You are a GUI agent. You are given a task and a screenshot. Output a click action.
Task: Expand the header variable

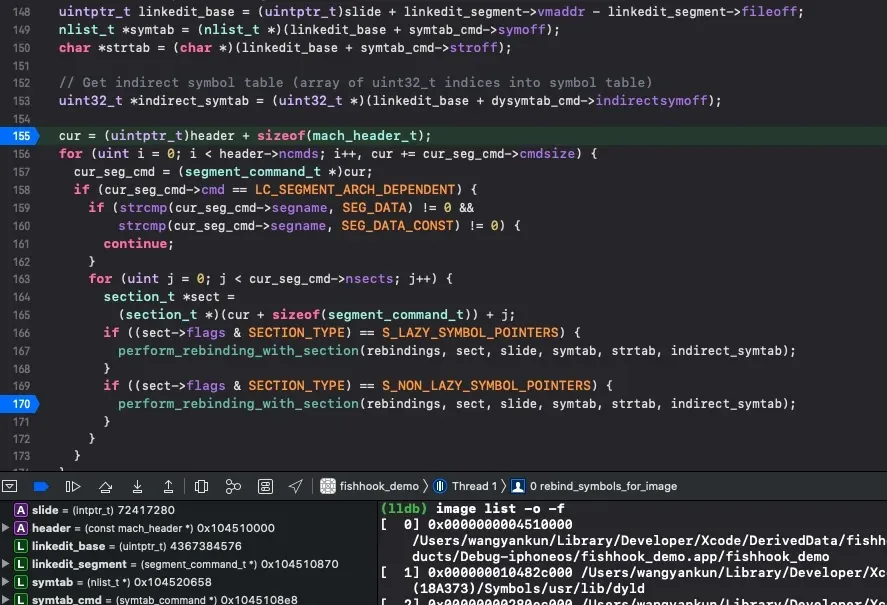5,528
